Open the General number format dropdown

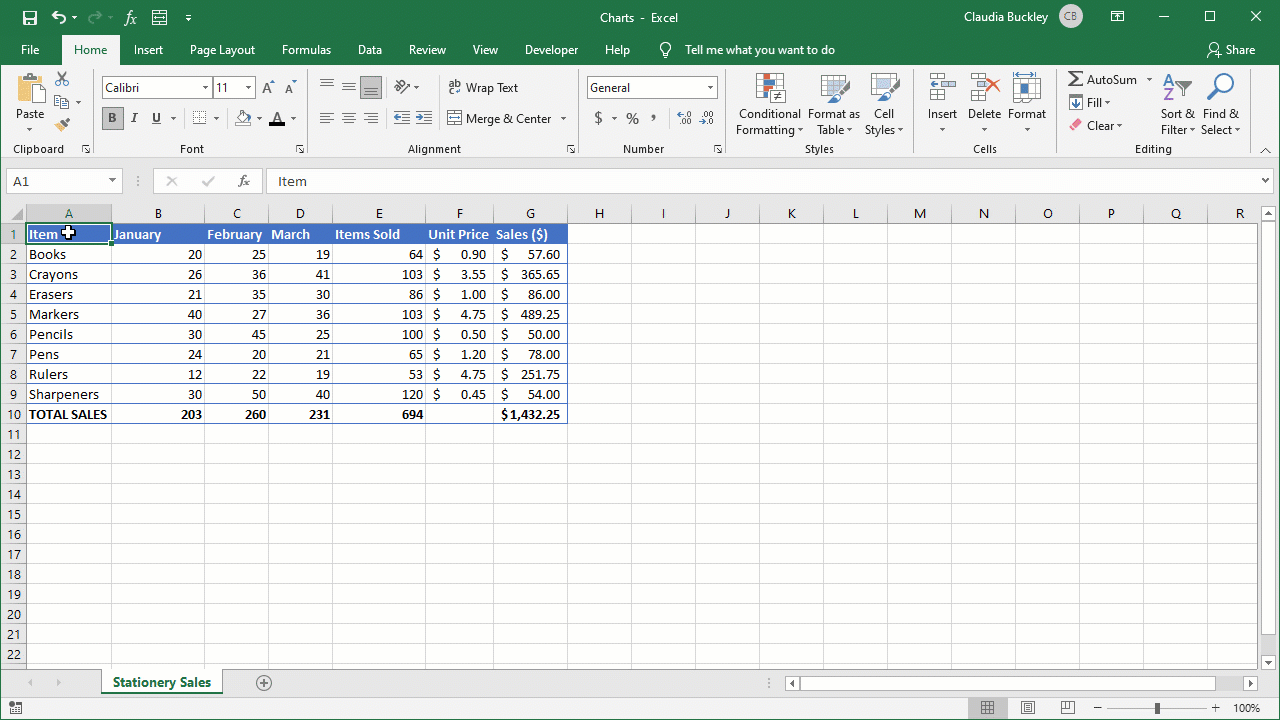point(709,87)
